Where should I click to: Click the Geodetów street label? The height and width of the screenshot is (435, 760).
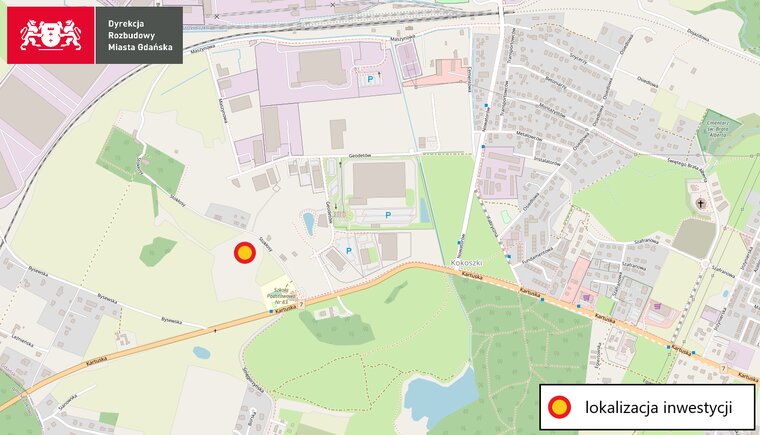pyautogui.click(x=360, y=155)
